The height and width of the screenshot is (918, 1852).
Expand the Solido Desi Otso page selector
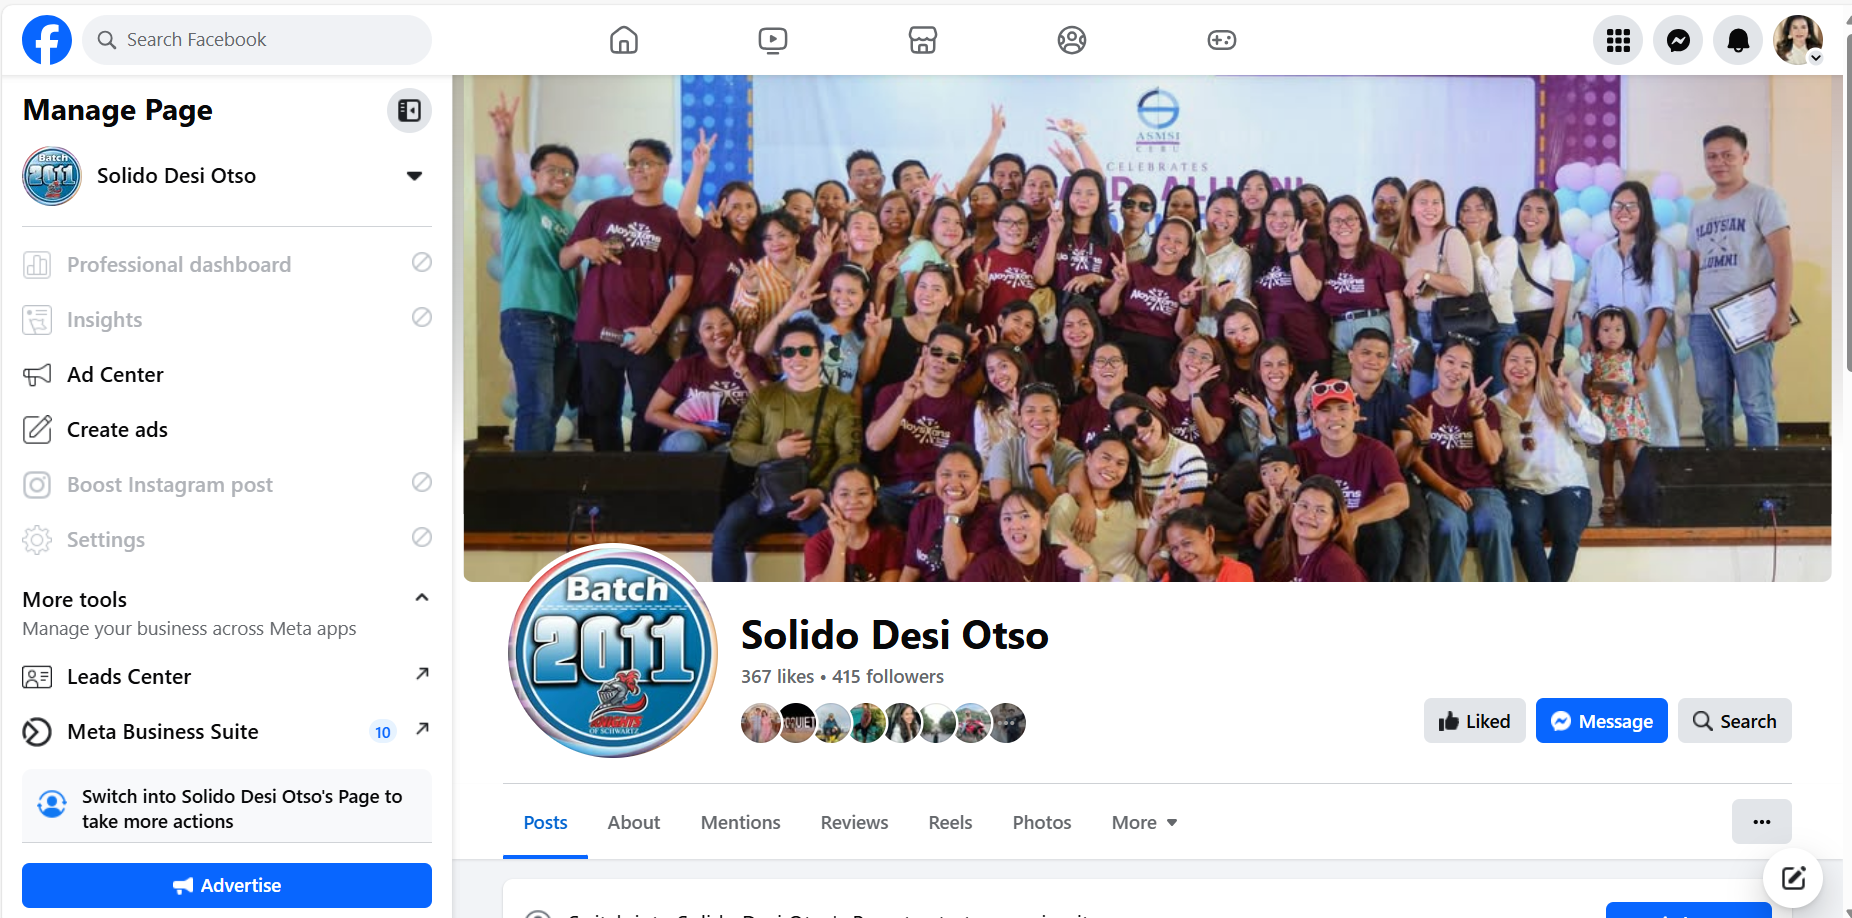[x=414, y=176]
